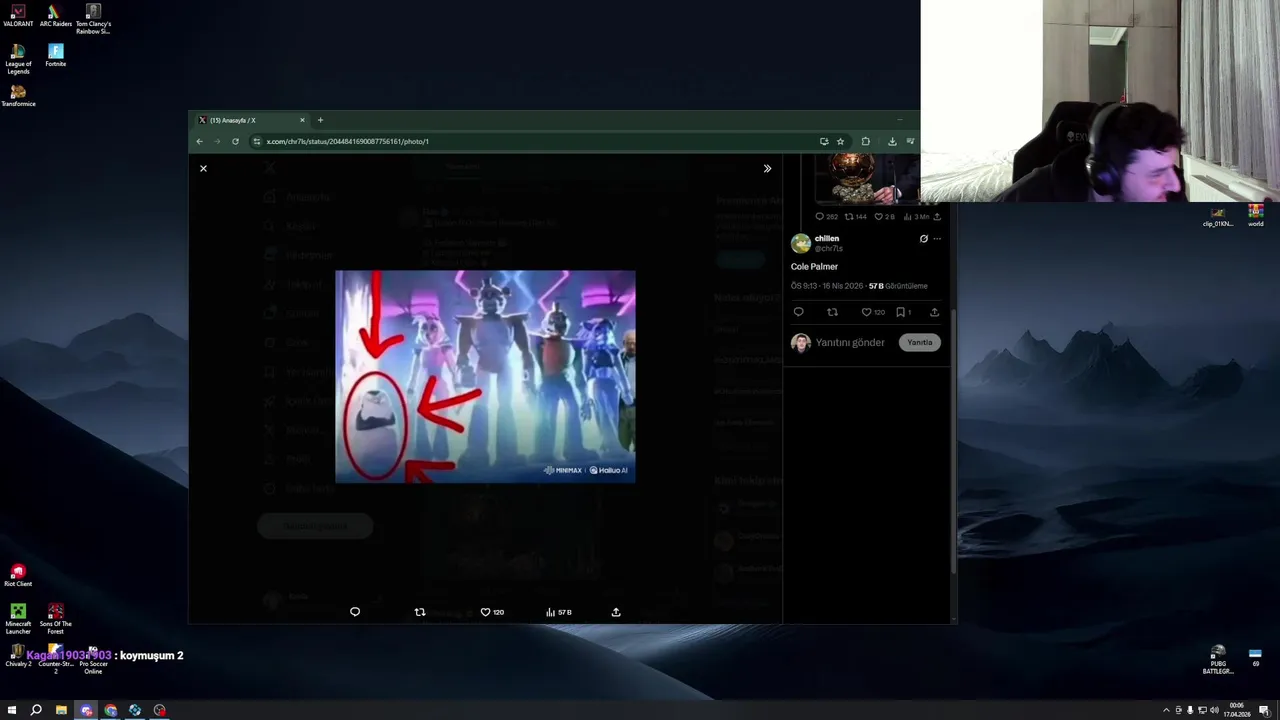Click the browser forward arrow
Image resolution: width=1280 pixels, height=720 pixels.
[x=217, y=141]
